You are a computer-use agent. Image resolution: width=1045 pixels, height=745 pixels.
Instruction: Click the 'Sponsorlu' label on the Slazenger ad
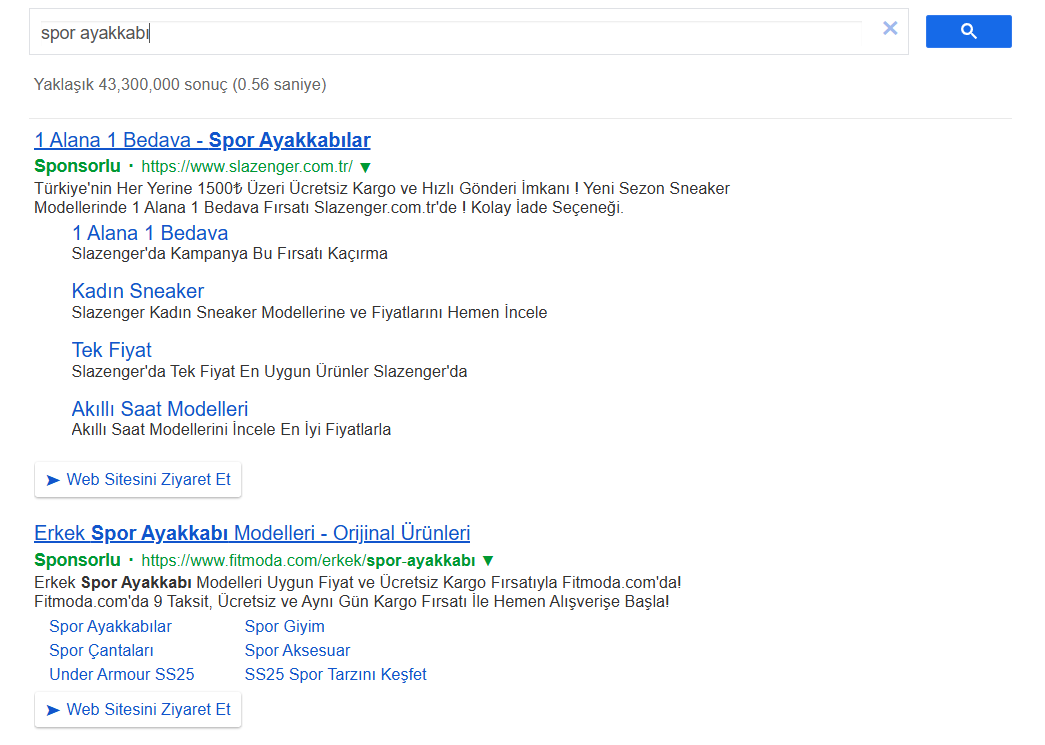click(x=77, y=166)
